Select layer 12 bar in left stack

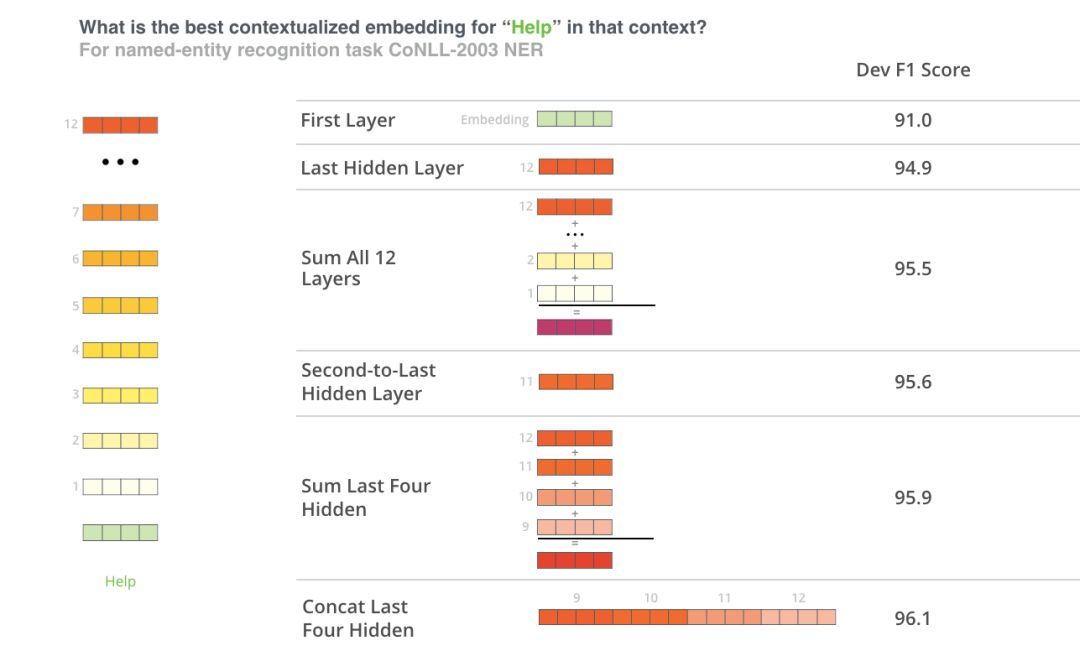121,125
